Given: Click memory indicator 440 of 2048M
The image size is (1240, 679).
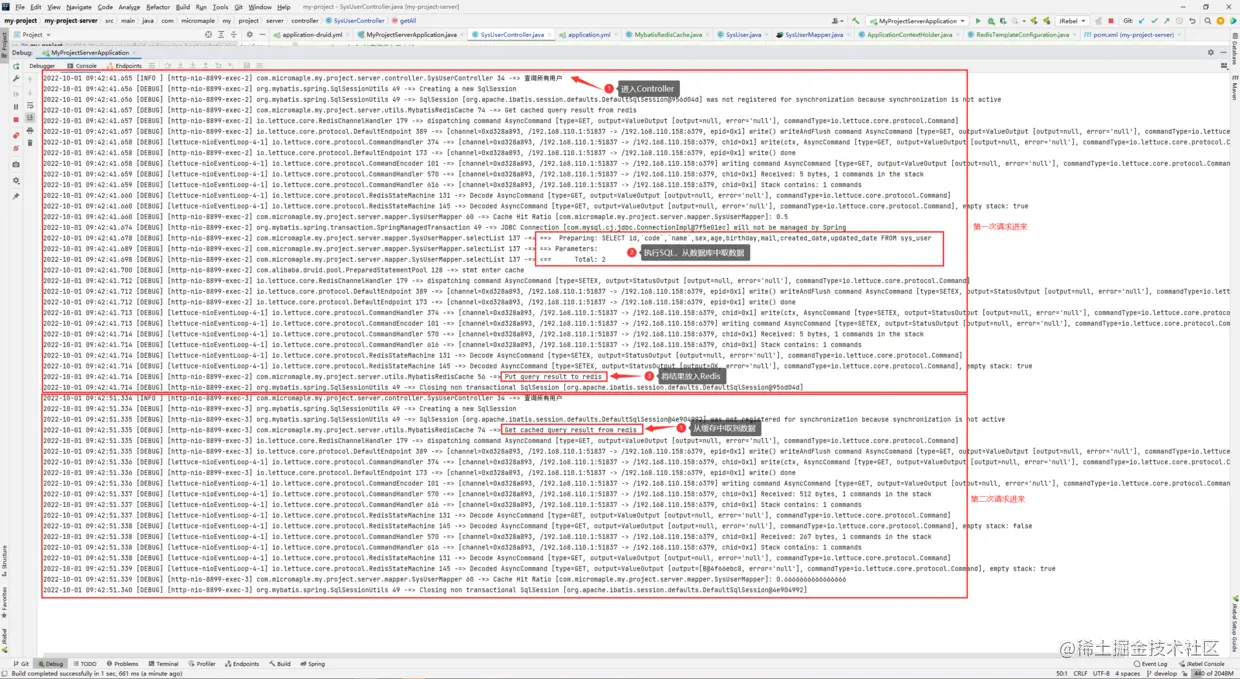Looking at the screenshot, I should [1215, 674].
